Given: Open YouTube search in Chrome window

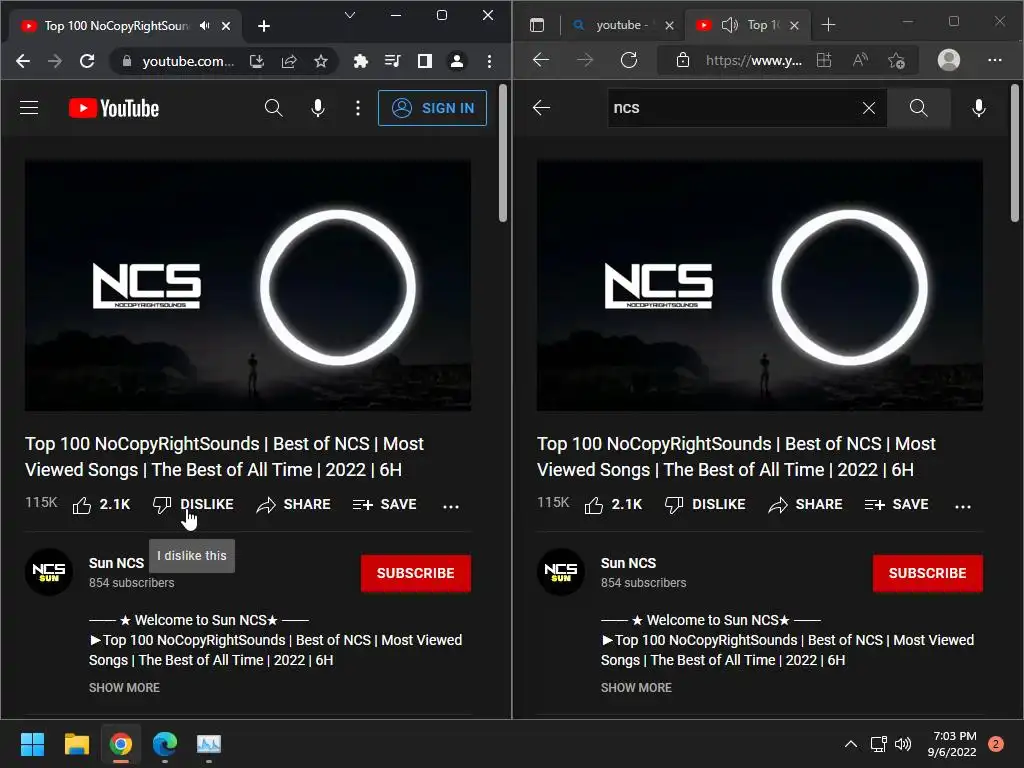Looking at the screenshot, I should pos(274,108).
